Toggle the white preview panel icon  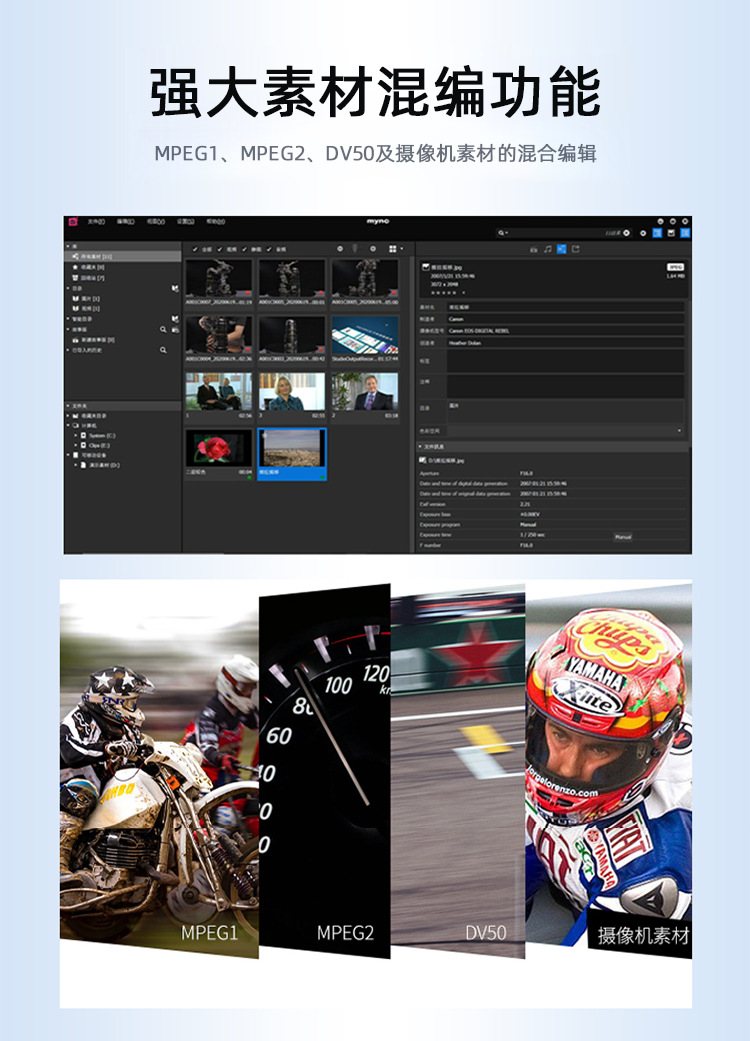(671, 233)
